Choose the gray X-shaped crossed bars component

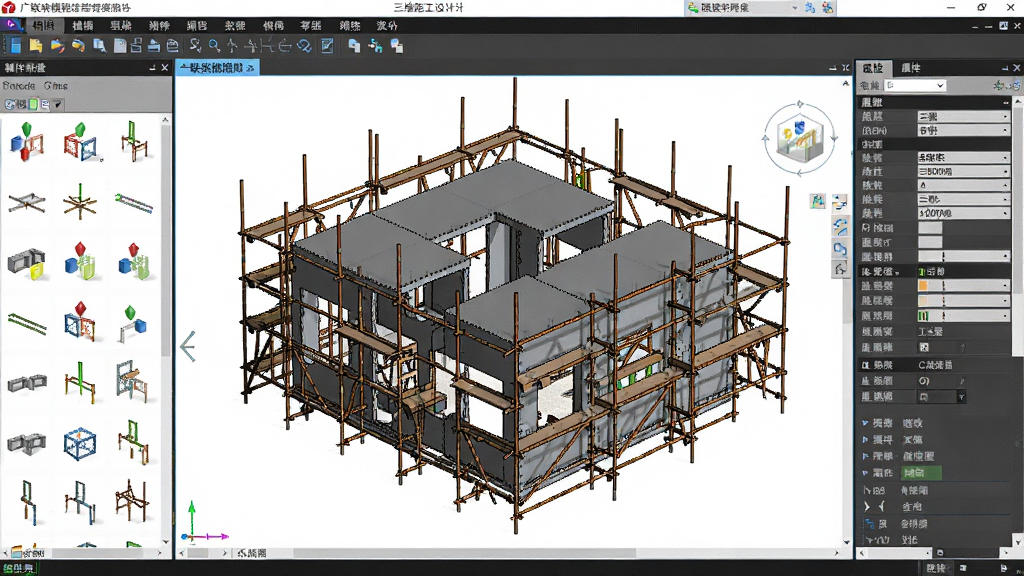point(27,202)
